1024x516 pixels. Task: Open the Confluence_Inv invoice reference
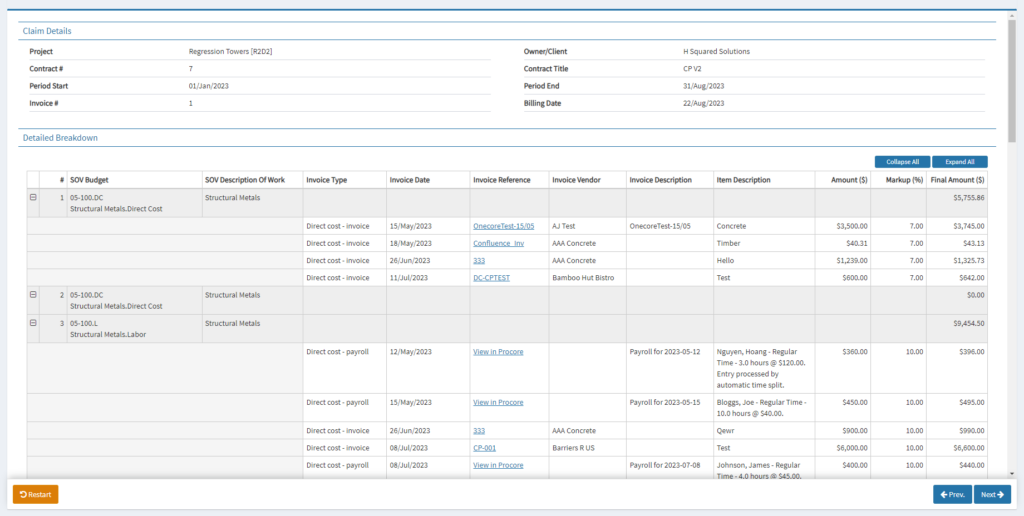[x=498, y=243]
